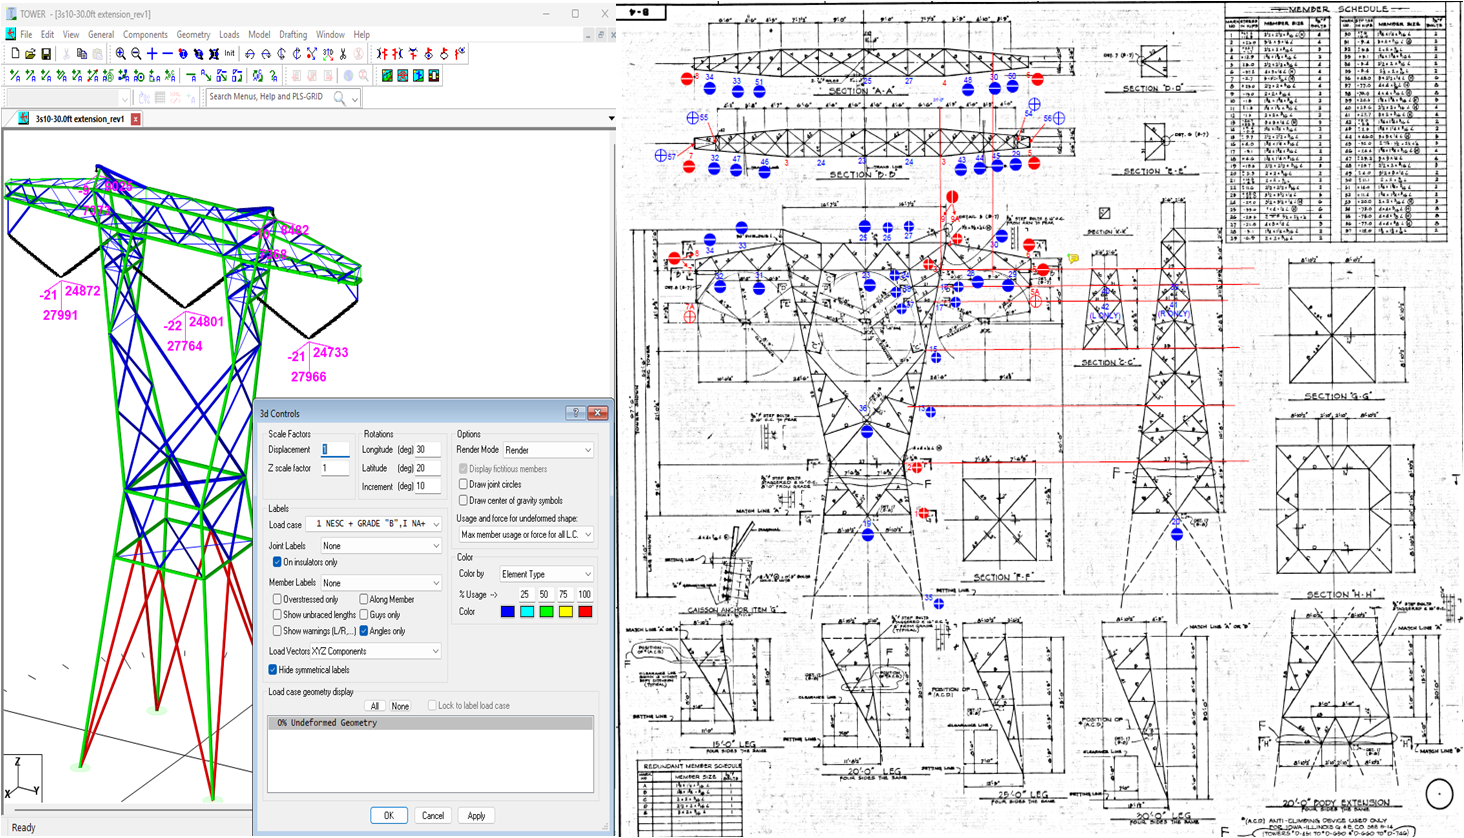Enable the Draw joint circles checkbox
The image size is (1464, 838).
pyautogui.click(x=463, y=485)
